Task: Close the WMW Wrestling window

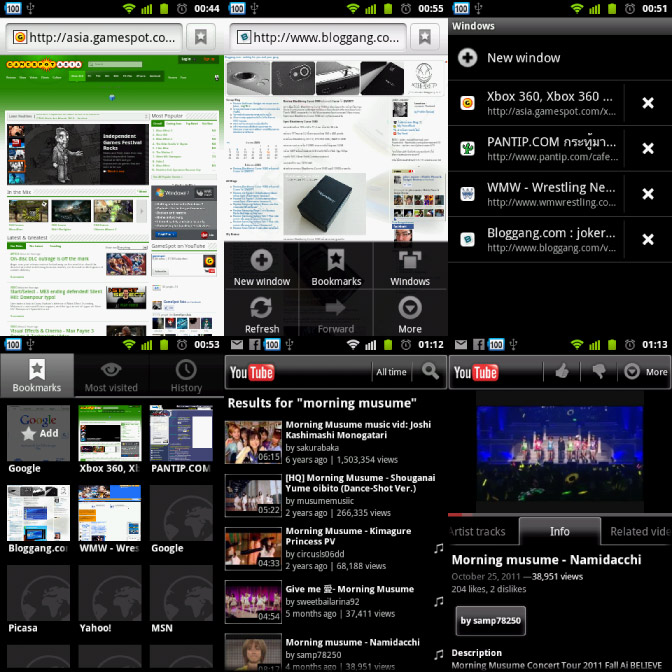Action: point(648,194)
